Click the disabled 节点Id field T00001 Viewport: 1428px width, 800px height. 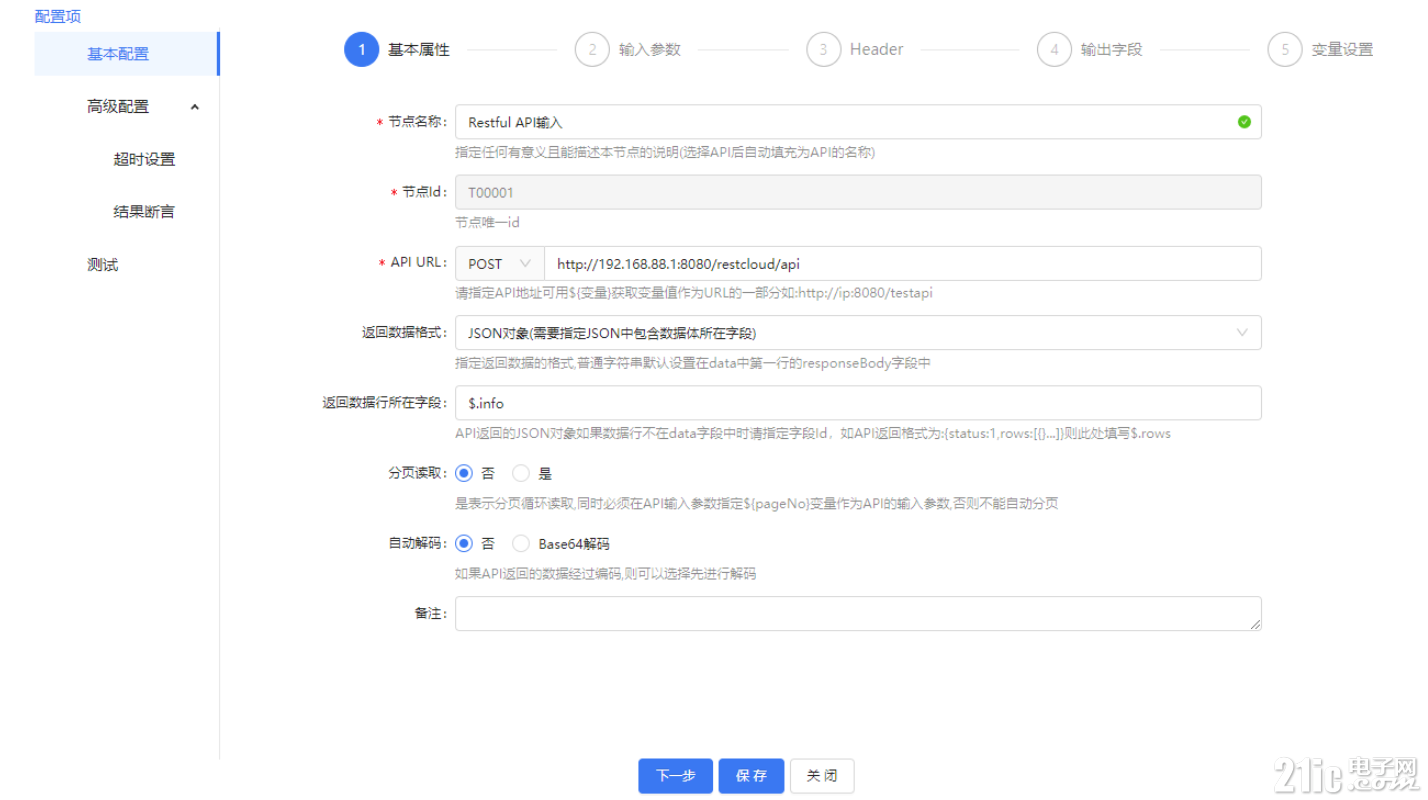[858, 192]
